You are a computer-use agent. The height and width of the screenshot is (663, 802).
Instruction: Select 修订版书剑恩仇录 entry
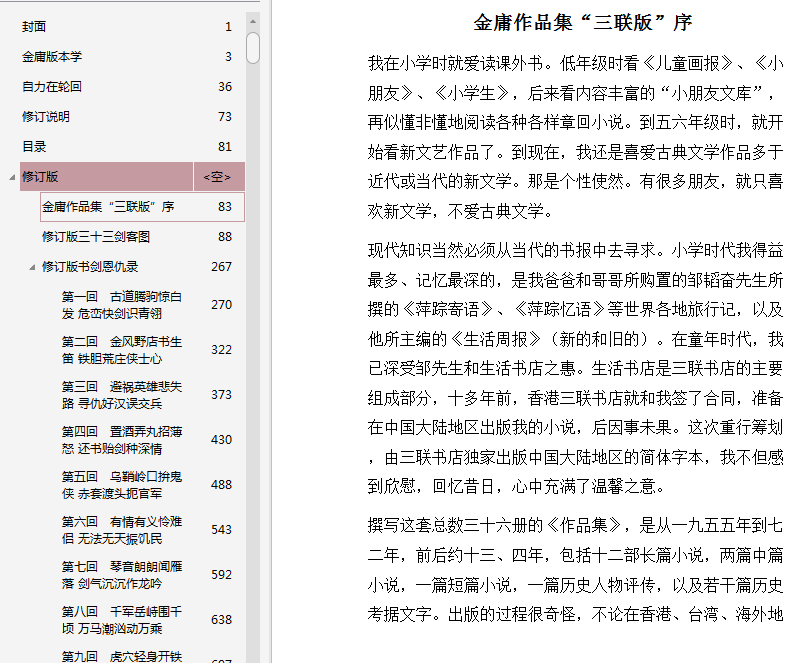tap(90, 267)
